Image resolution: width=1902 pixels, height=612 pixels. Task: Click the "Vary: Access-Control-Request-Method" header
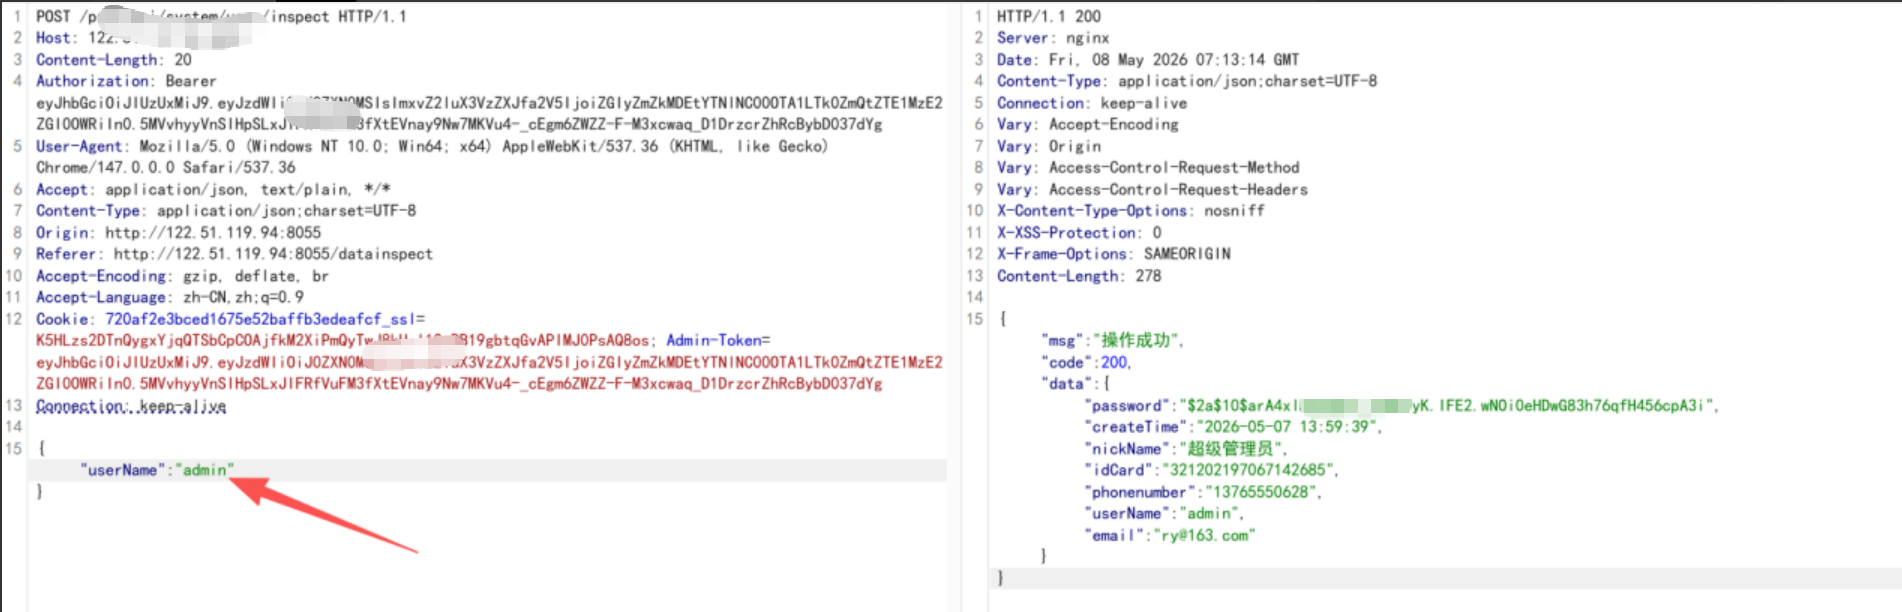coord(1148,168)
